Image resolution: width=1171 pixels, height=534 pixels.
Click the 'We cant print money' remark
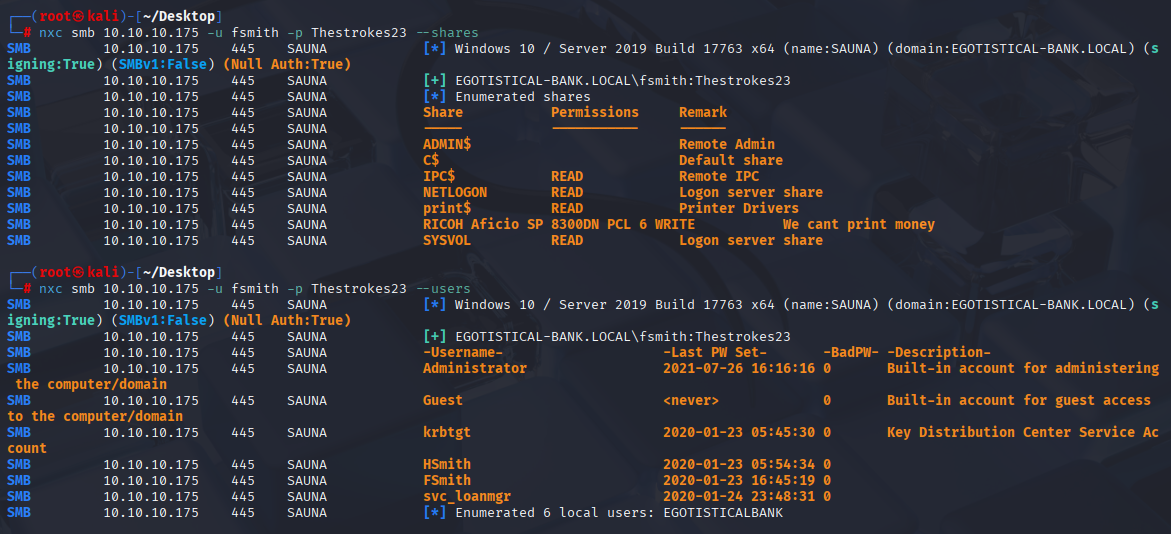(859, 225)
